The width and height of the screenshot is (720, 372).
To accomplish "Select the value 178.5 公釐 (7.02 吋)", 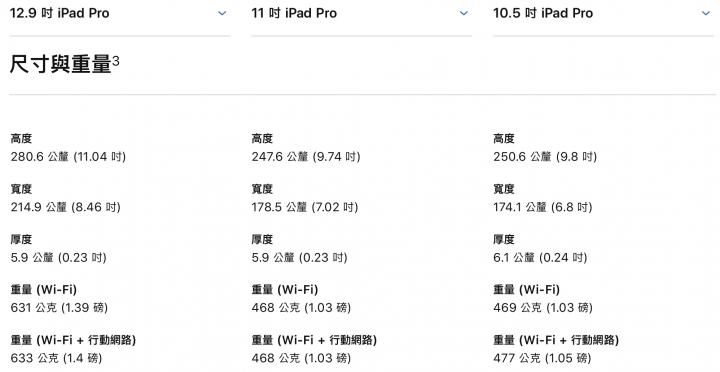I will [x=305, y=207].
